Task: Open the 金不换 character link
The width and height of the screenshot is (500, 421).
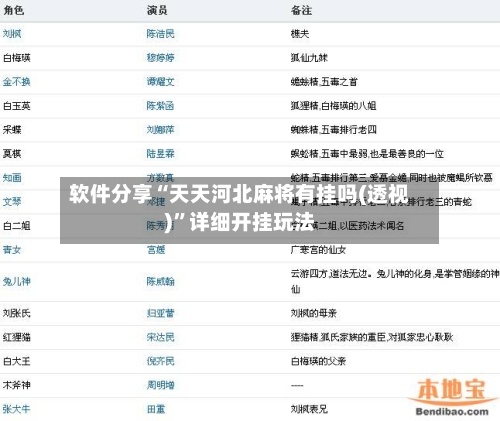Action: point(17,82)
